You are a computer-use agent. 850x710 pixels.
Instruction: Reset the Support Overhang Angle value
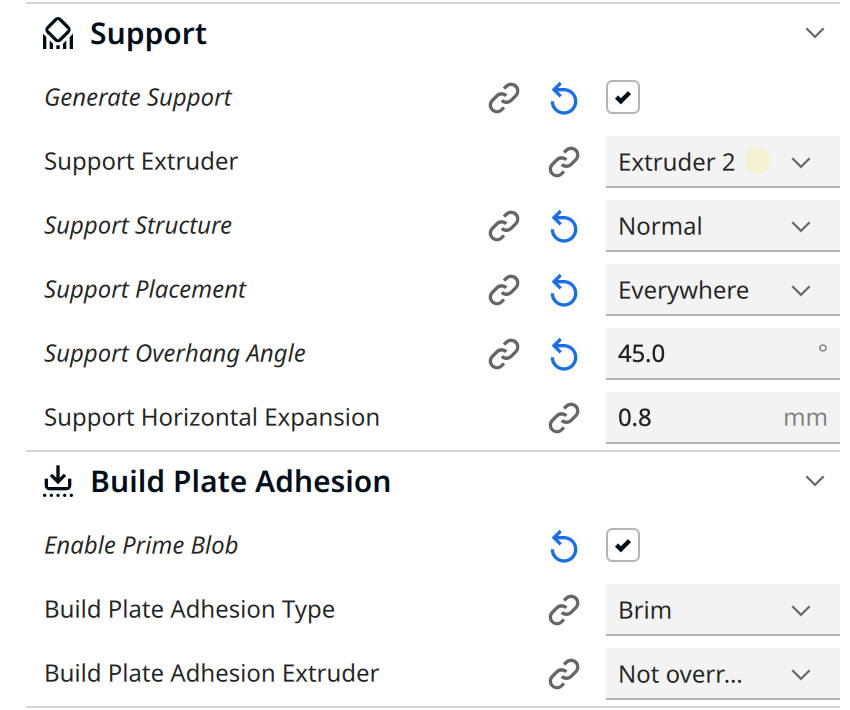[564, 354]
